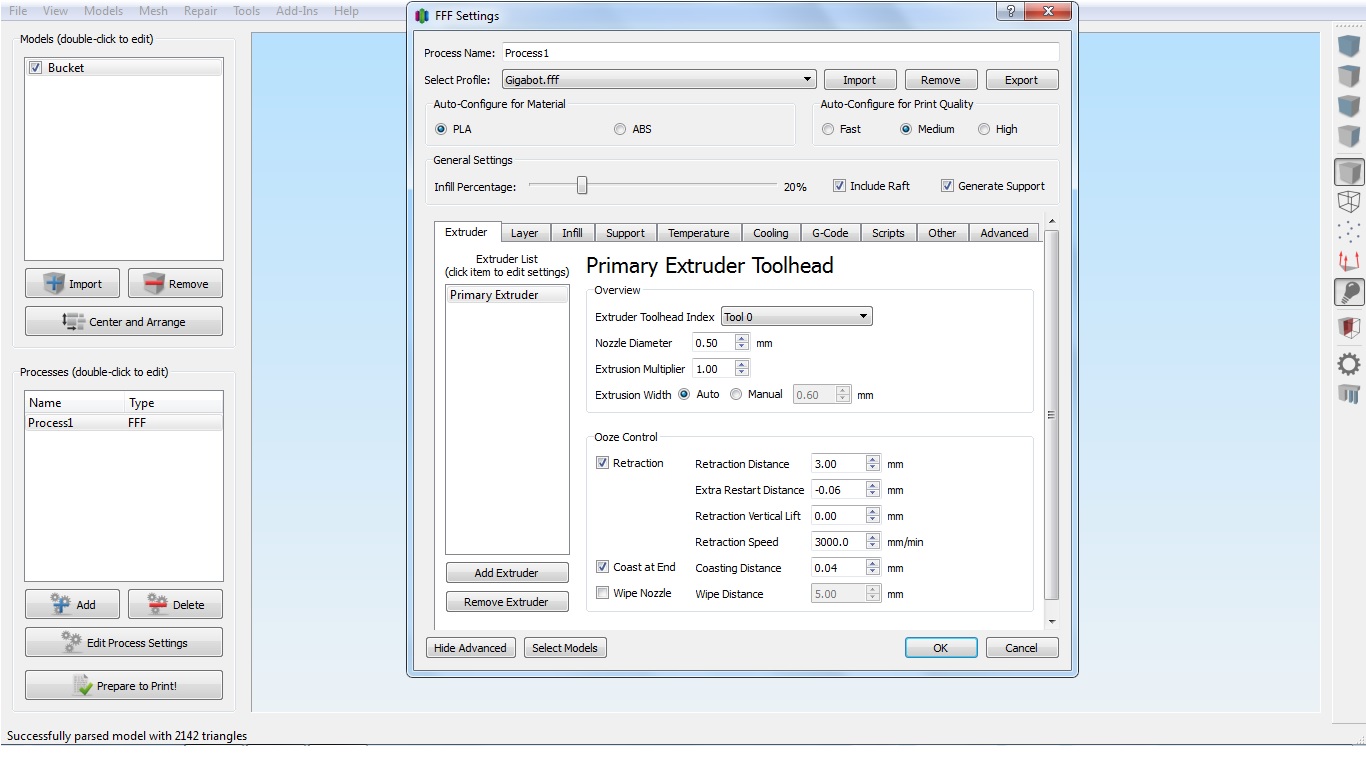
Task: Expand the Extruder Toolhead Index dropdown
Action: [796, 317]
